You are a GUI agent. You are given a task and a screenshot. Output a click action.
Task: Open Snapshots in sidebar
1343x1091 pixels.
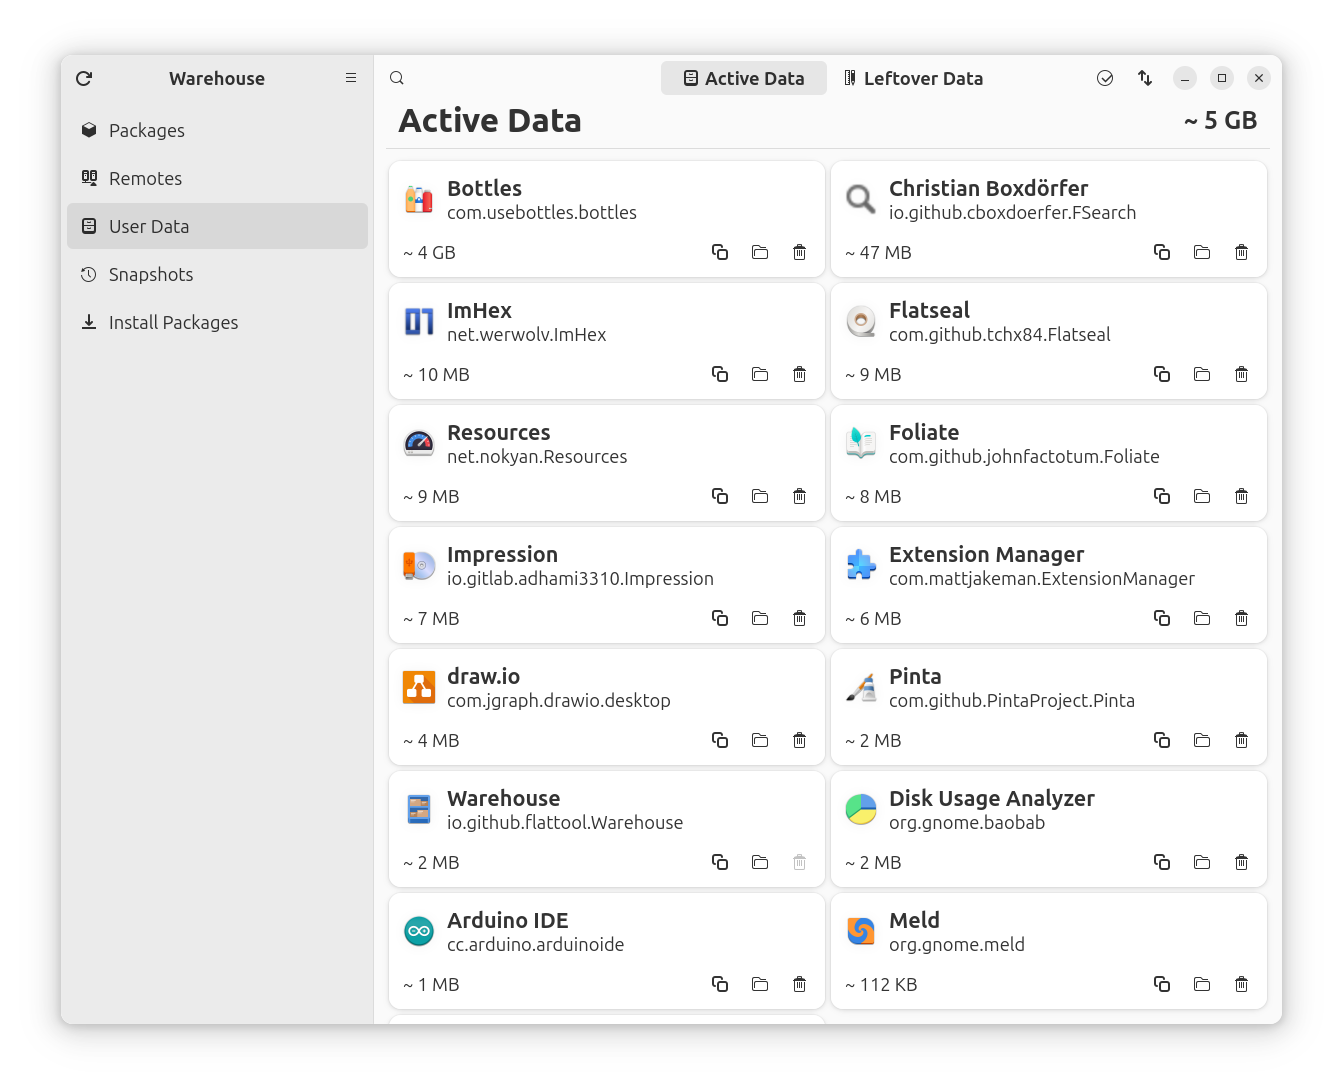pyautogui.click(x=217, y=274)
